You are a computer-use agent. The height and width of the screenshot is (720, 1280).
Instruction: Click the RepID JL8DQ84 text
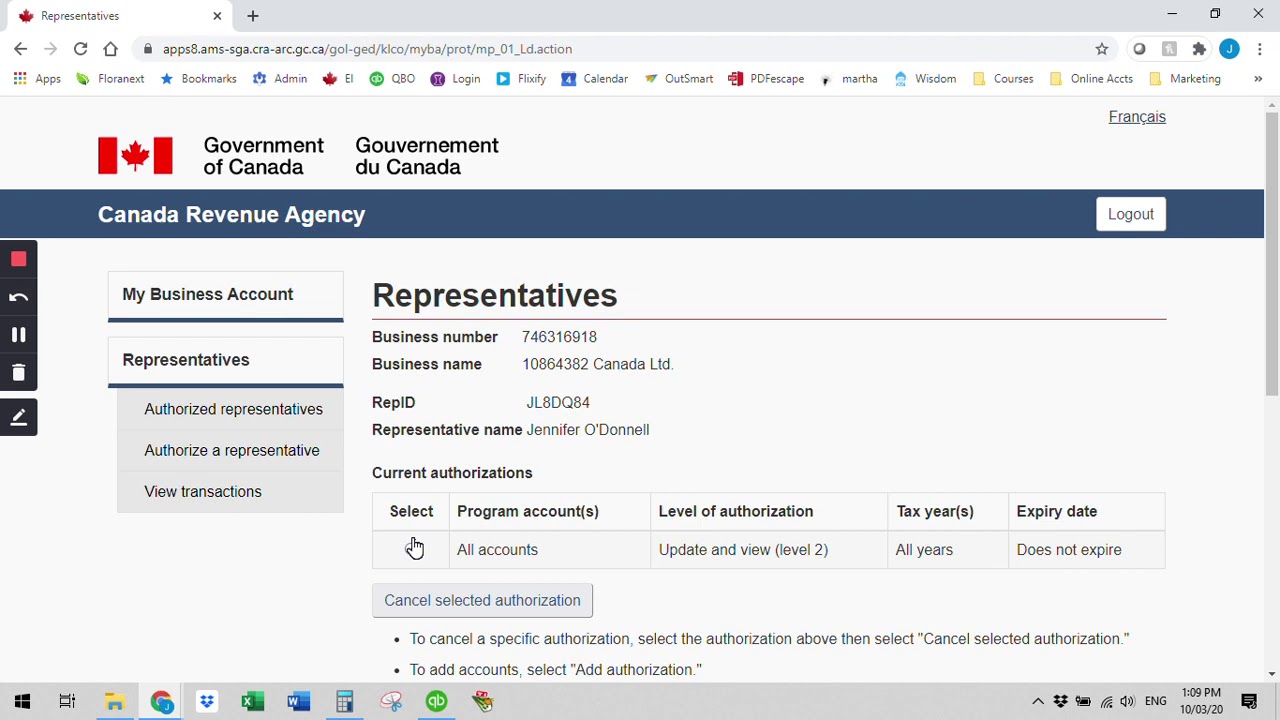click(x=558, y=402)
